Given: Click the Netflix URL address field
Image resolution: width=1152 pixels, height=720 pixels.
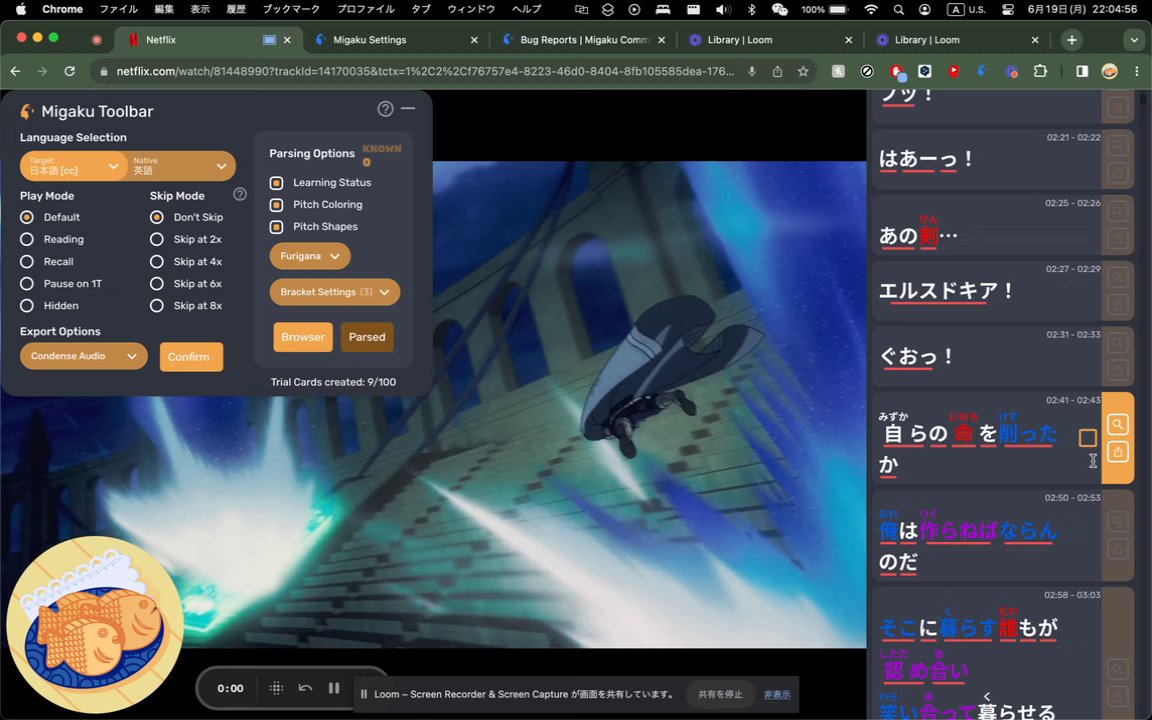Looking at the screenshot, I should (425, 71).
